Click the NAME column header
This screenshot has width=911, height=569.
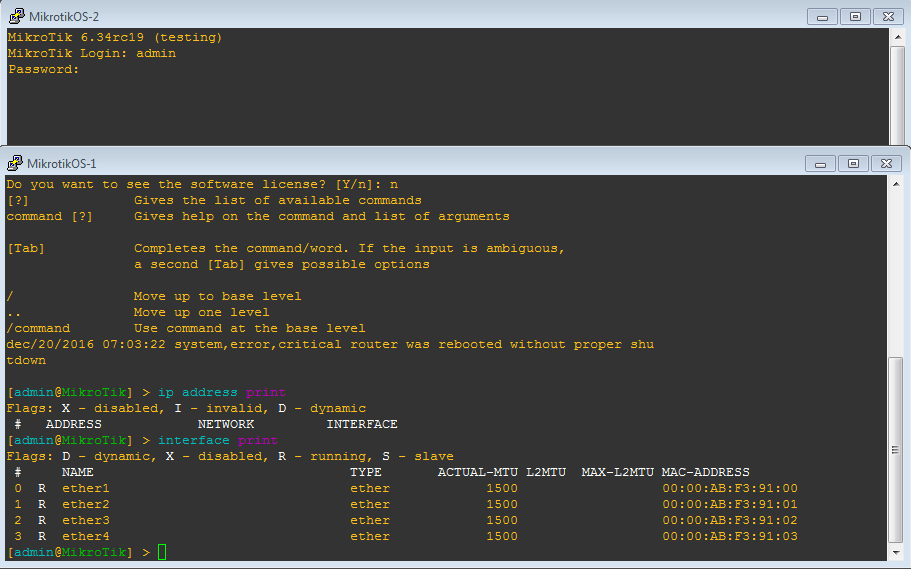78,473
